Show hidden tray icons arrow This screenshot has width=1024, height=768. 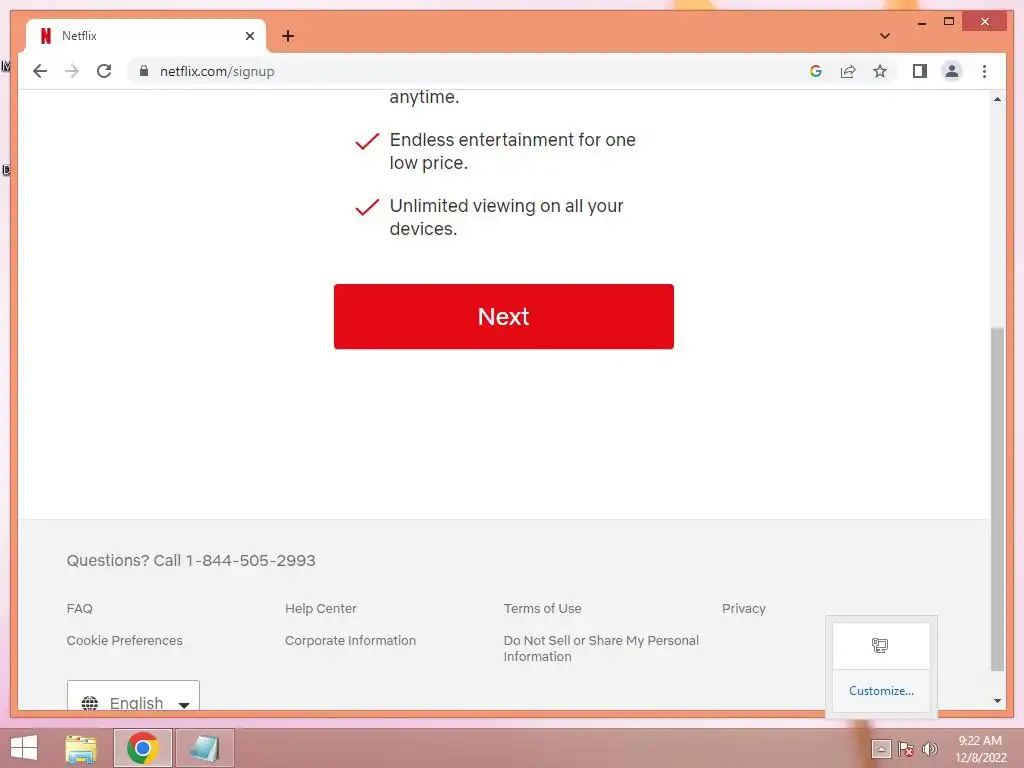click(881, 749)
